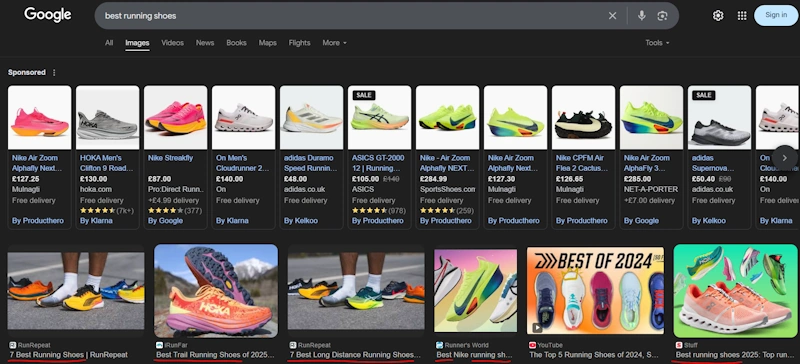The width and height of the screenshot is (800, 364).
Task: Open the Flights tab
Action: (299, 43)
